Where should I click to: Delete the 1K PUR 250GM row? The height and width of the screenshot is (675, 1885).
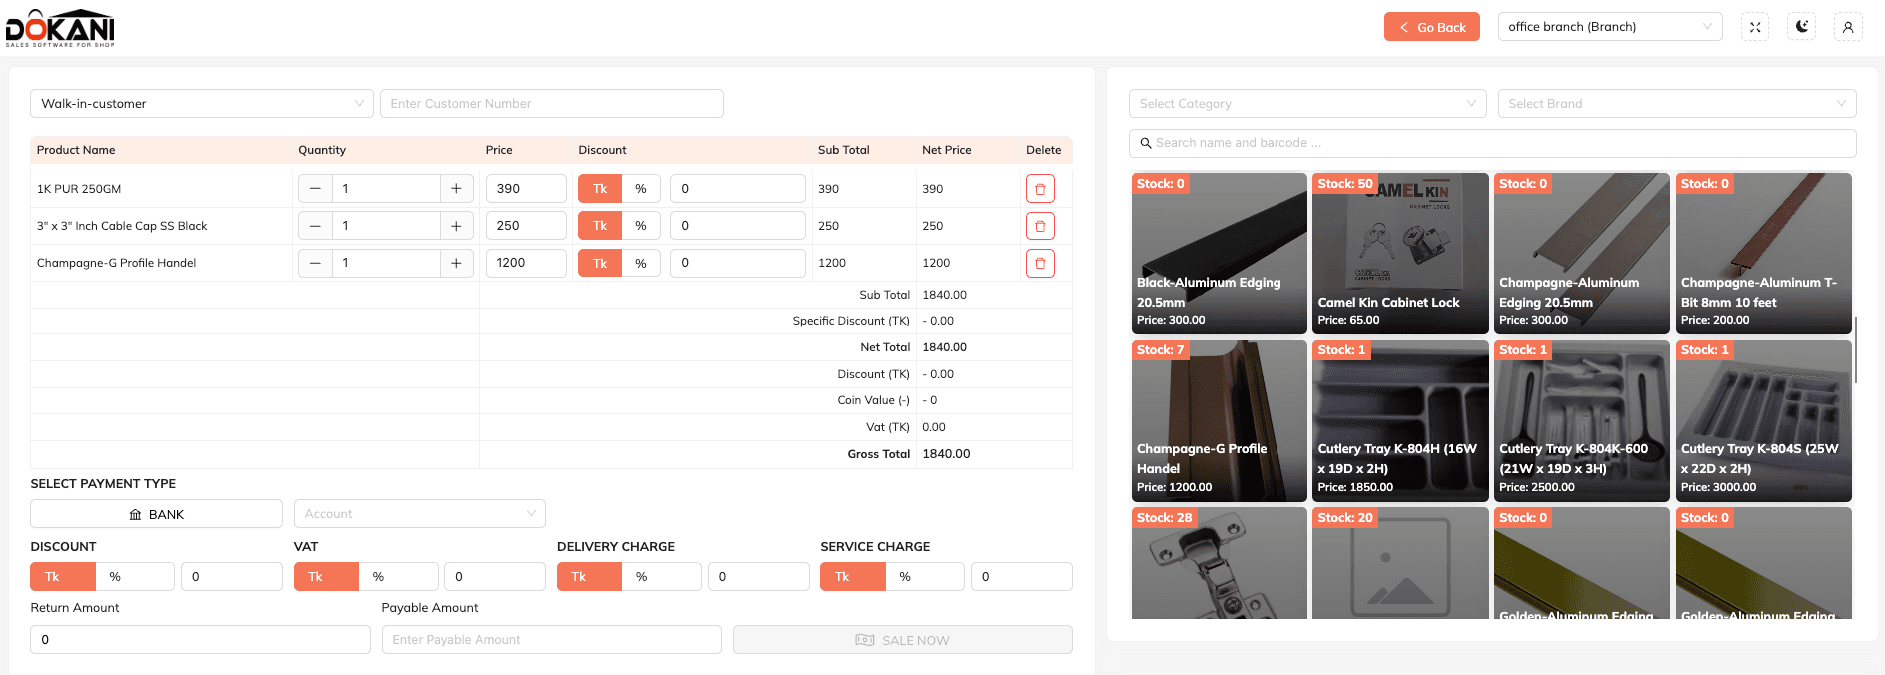1040,189
